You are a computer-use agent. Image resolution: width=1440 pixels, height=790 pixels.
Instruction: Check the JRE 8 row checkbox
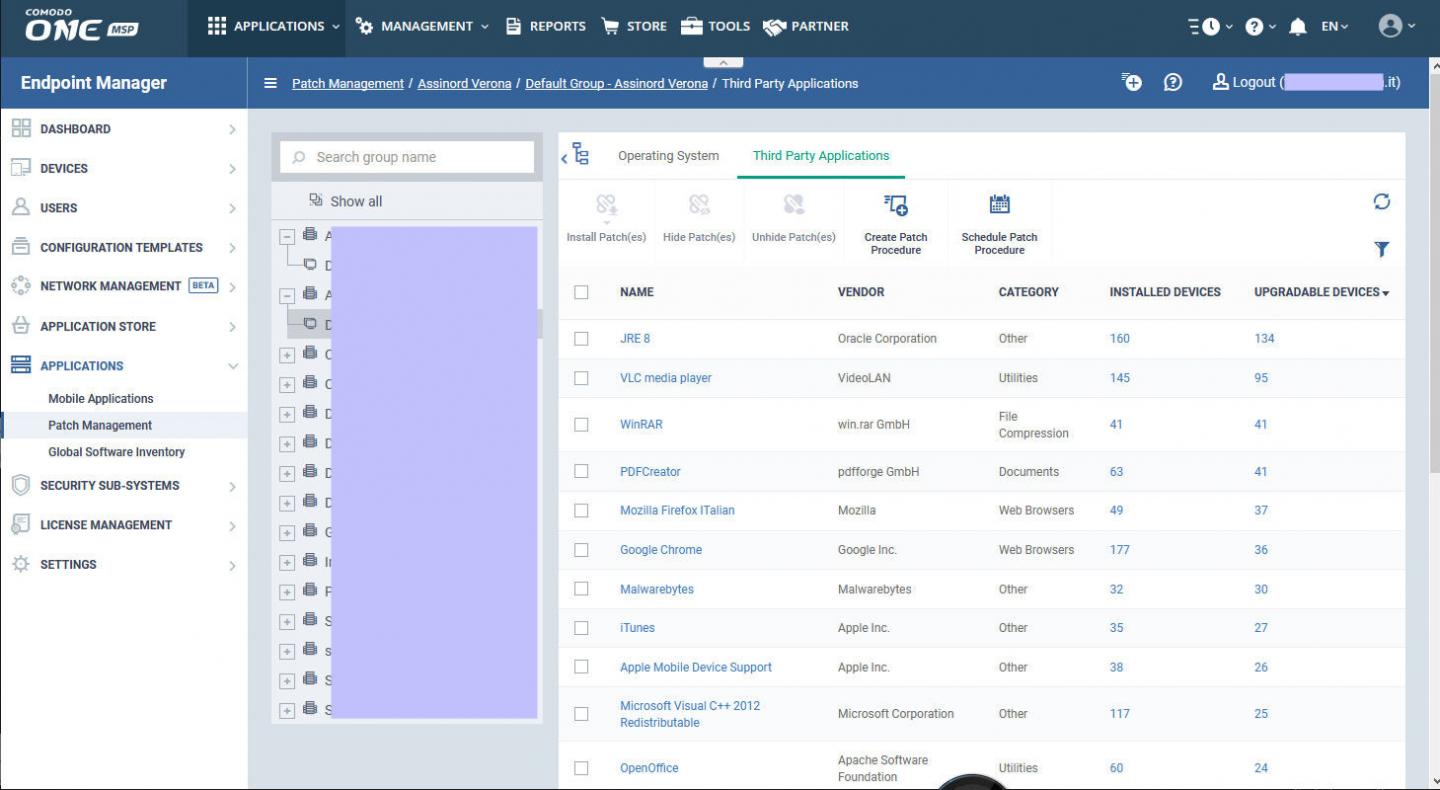[581, 339]
